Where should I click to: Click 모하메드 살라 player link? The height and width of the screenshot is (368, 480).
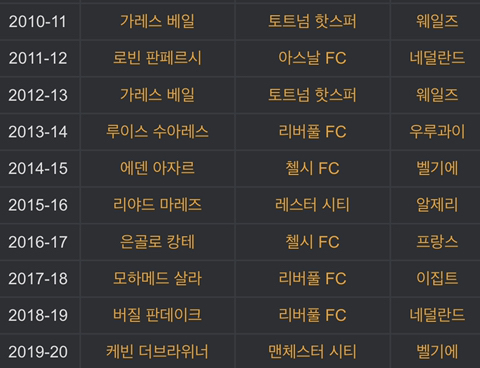pos(157,278)
